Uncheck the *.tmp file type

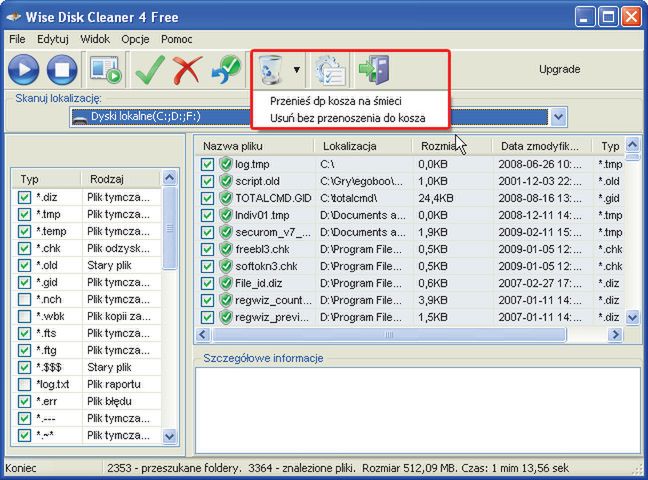coord(24,214)
